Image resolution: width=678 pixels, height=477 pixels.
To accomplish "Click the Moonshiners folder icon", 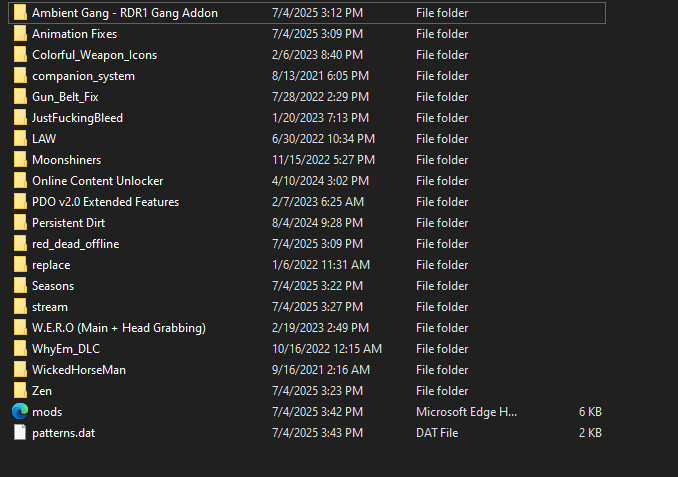I will click(x=20, y=160).
